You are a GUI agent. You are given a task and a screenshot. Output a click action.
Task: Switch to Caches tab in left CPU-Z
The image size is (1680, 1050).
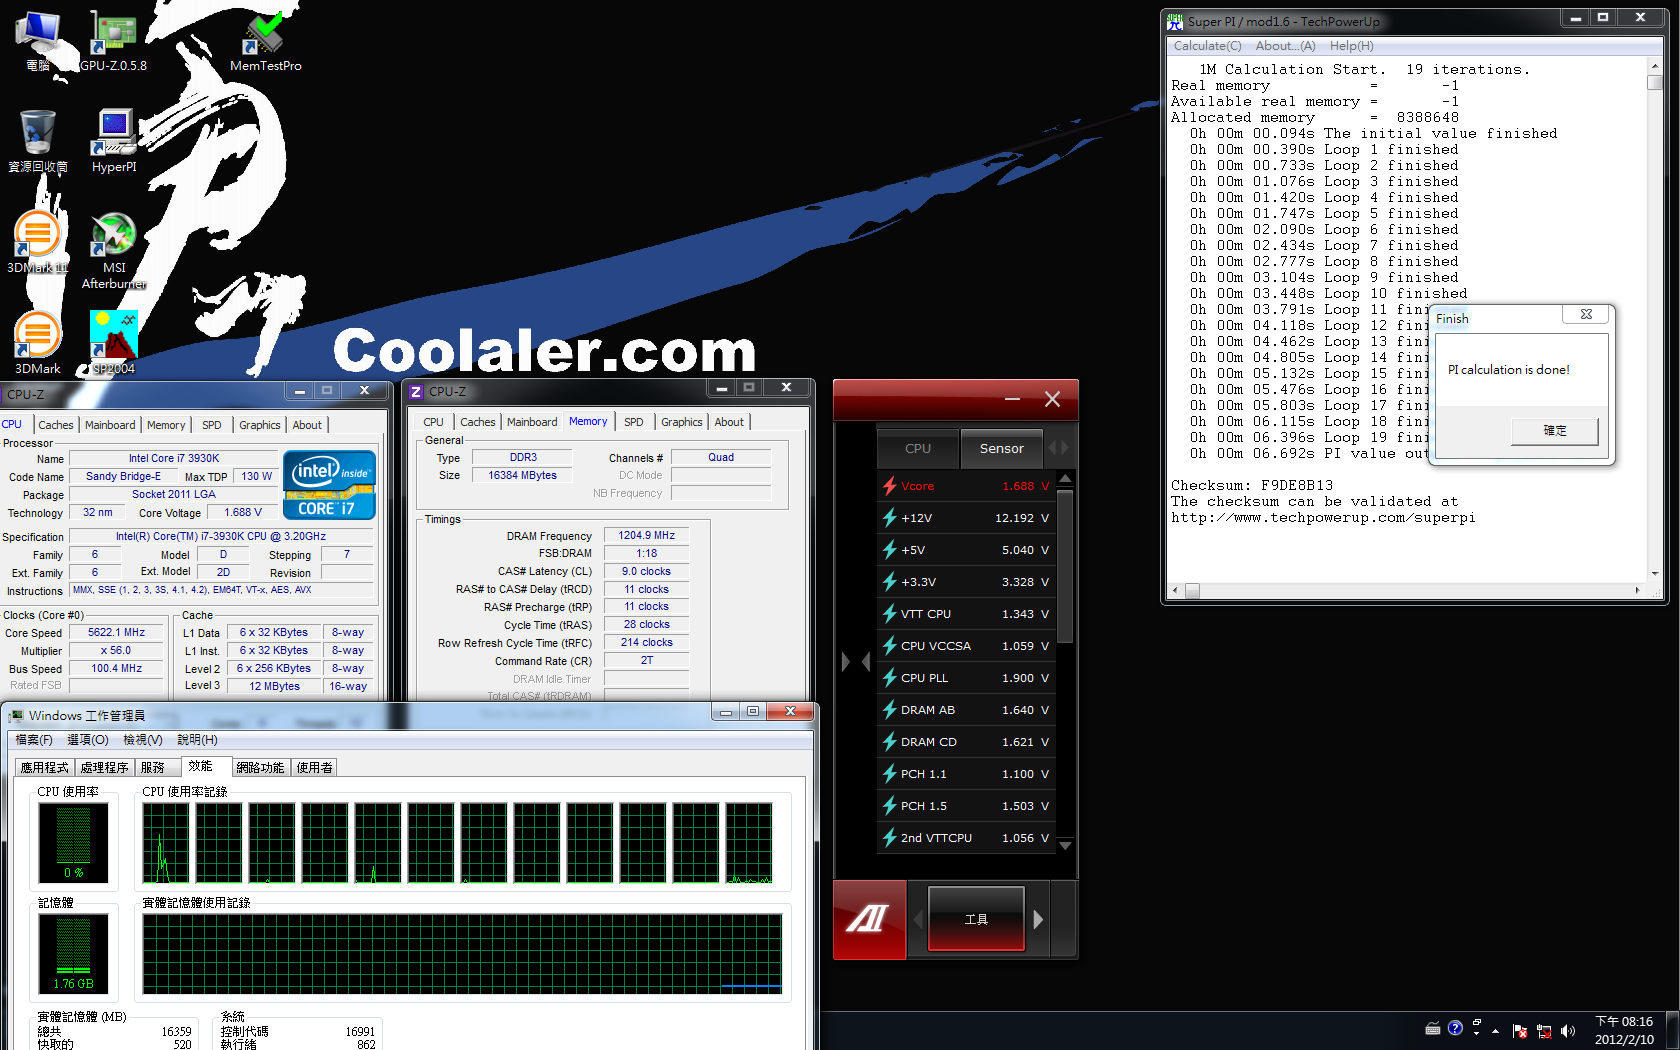click(x=56, y=425)
